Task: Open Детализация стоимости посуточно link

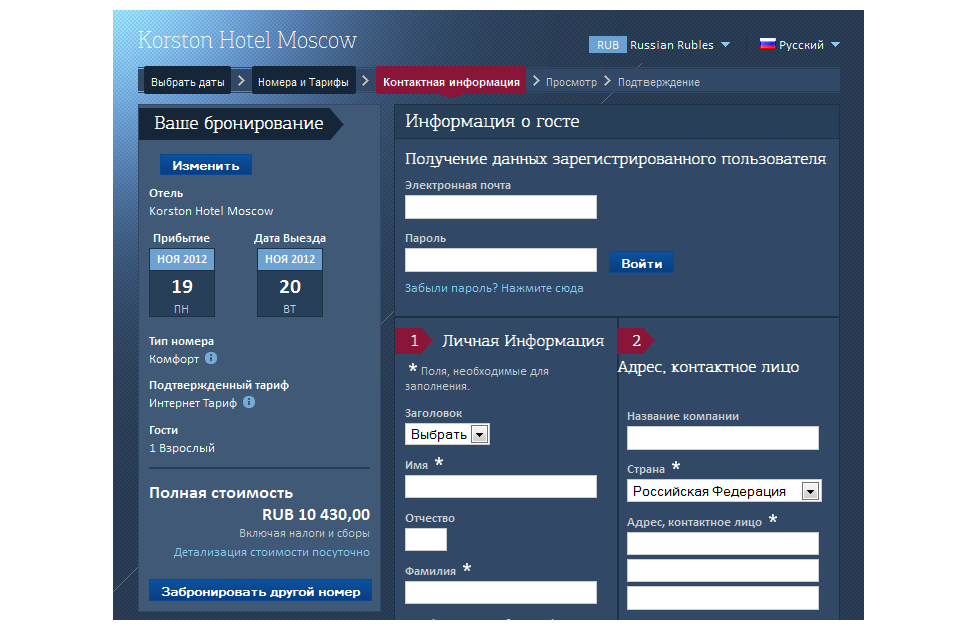Action: pos(271,552)
